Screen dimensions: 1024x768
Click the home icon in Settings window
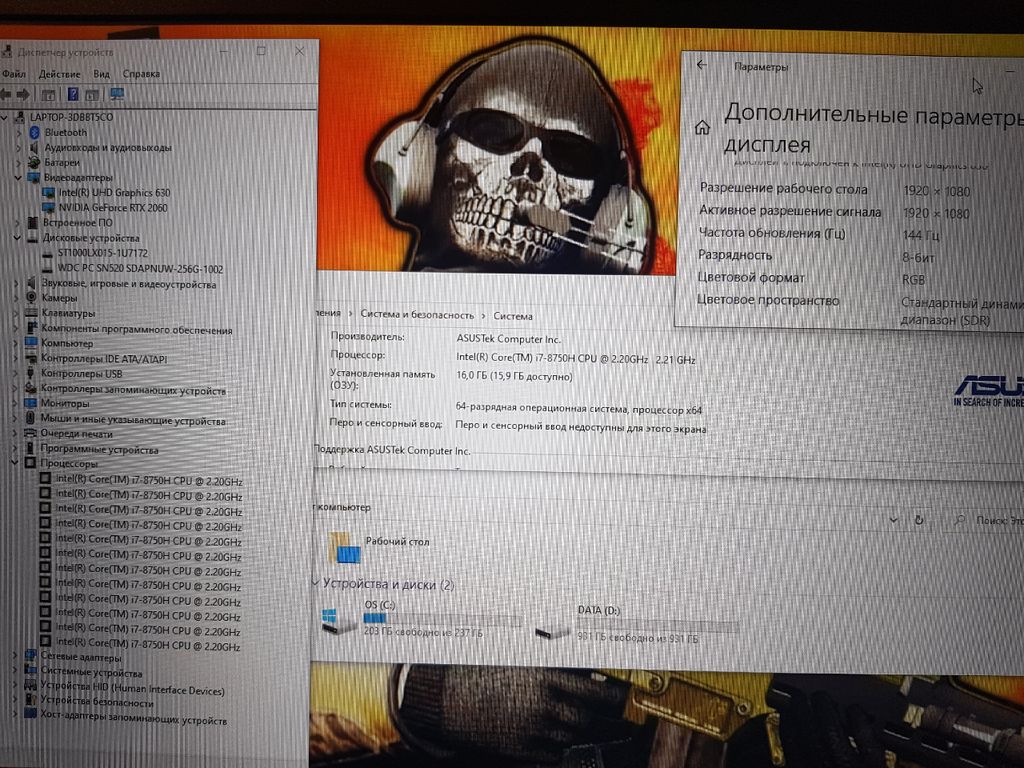702,127
